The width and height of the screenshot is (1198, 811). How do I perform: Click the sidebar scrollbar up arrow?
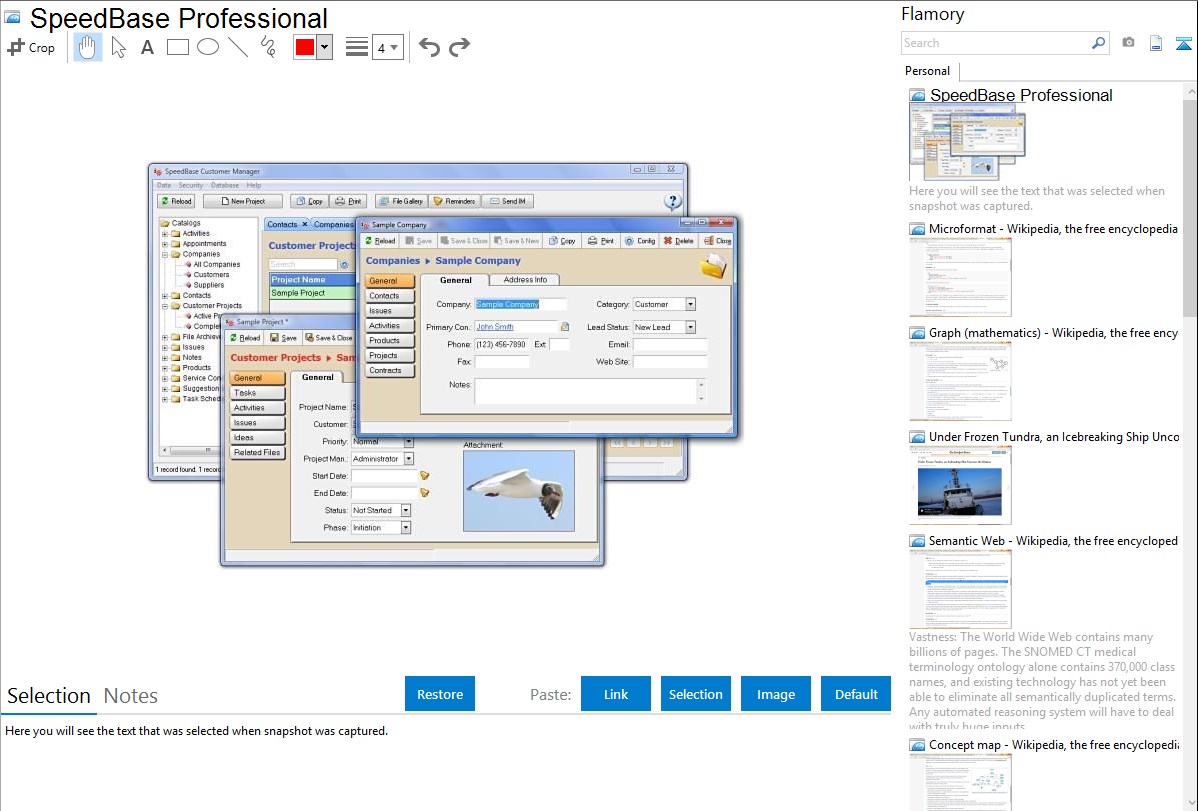[x=1190, y=91]
